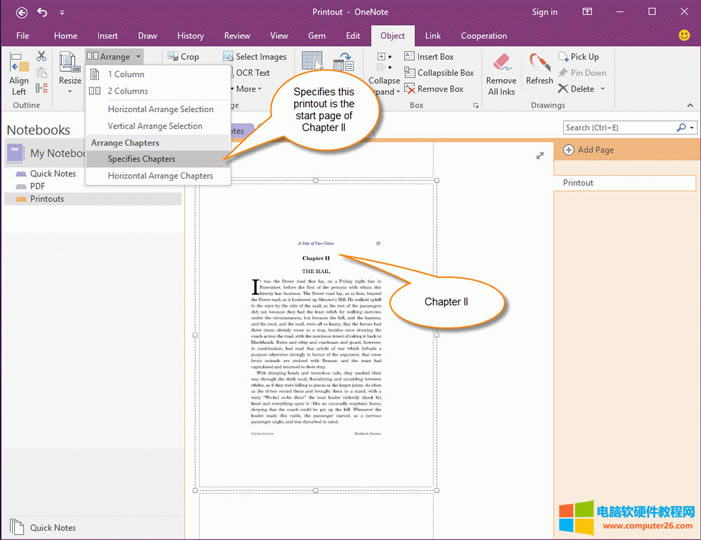Expand the page view arrow icon

540,155
